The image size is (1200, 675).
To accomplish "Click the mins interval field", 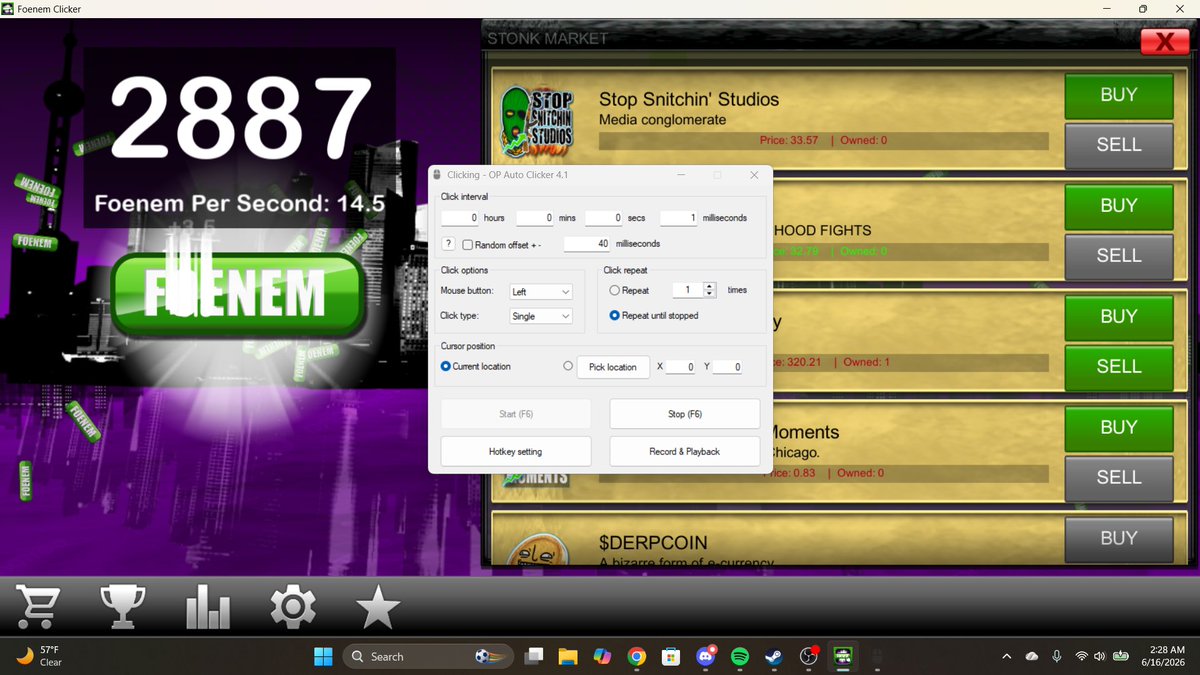I will [536, 217].
